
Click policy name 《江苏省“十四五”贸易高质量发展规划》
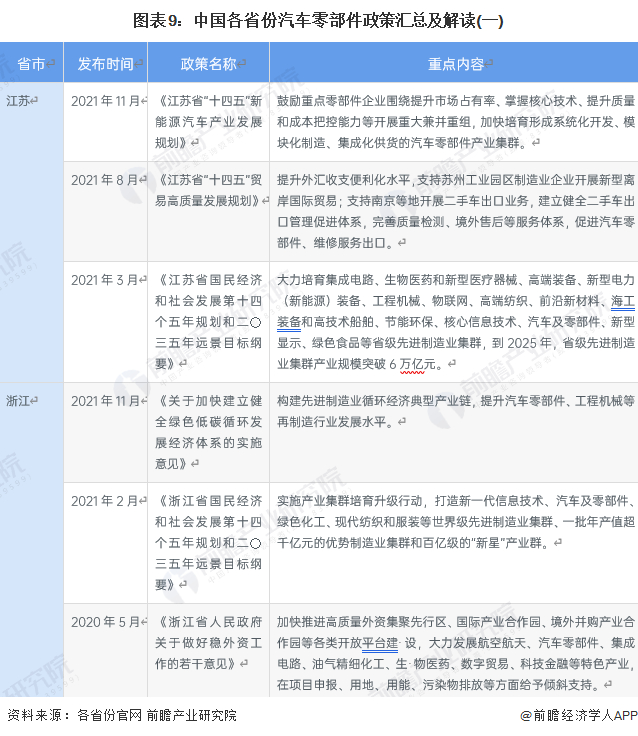coord(208,191)
